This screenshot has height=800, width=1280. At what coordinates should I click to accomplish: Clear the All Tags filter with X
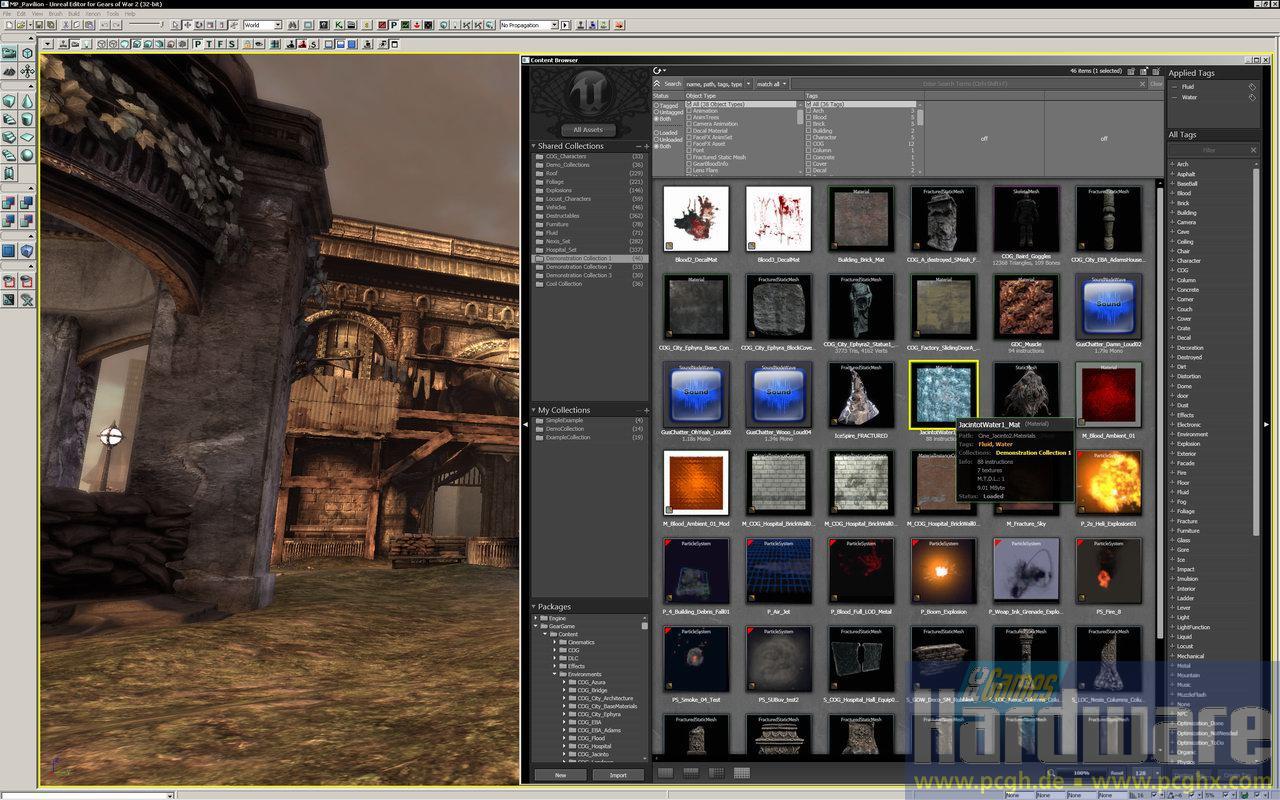[1253, 150]
